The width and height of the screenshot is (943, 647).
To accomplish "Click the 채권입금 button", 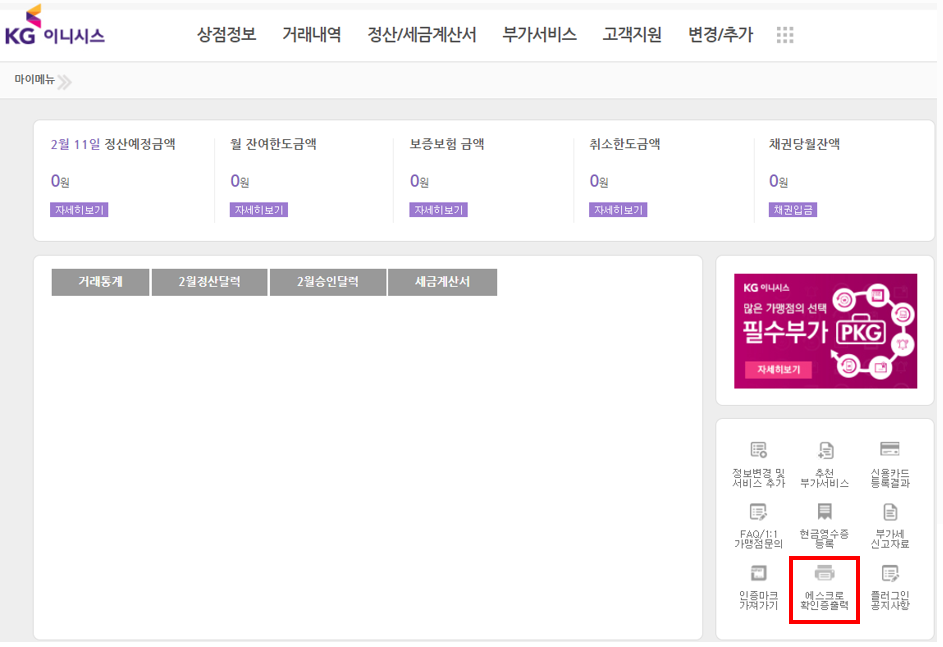I will click(x=793, y=210).
